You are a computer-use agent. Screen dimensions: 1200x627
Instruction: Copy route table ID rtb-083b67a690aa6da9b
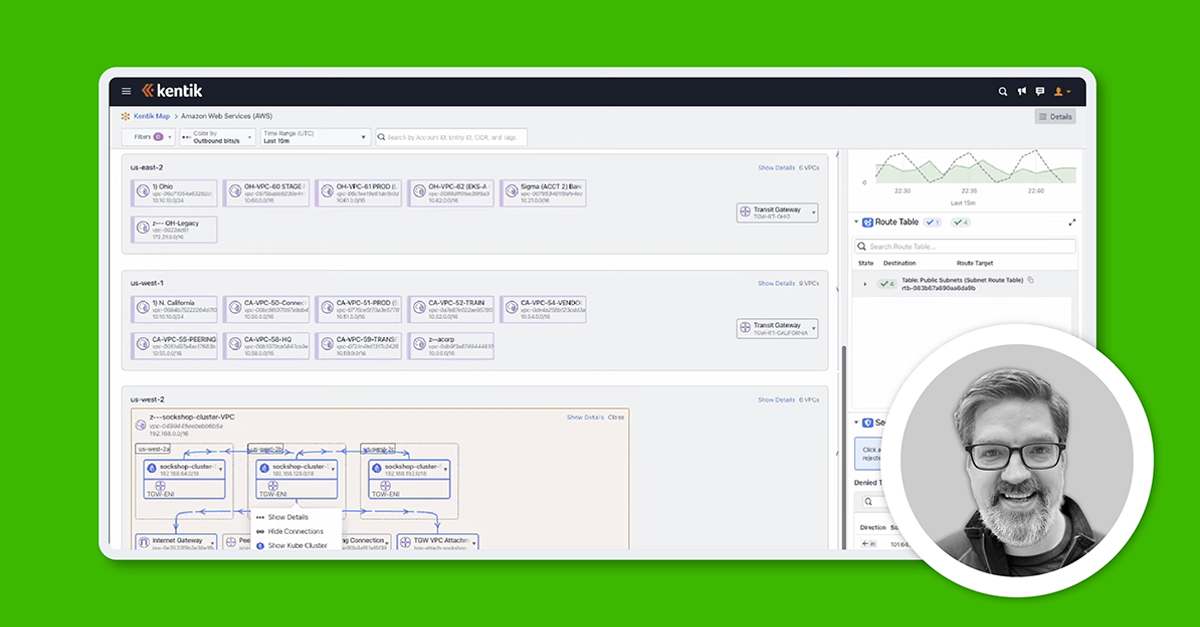(x=1031, y=279)
